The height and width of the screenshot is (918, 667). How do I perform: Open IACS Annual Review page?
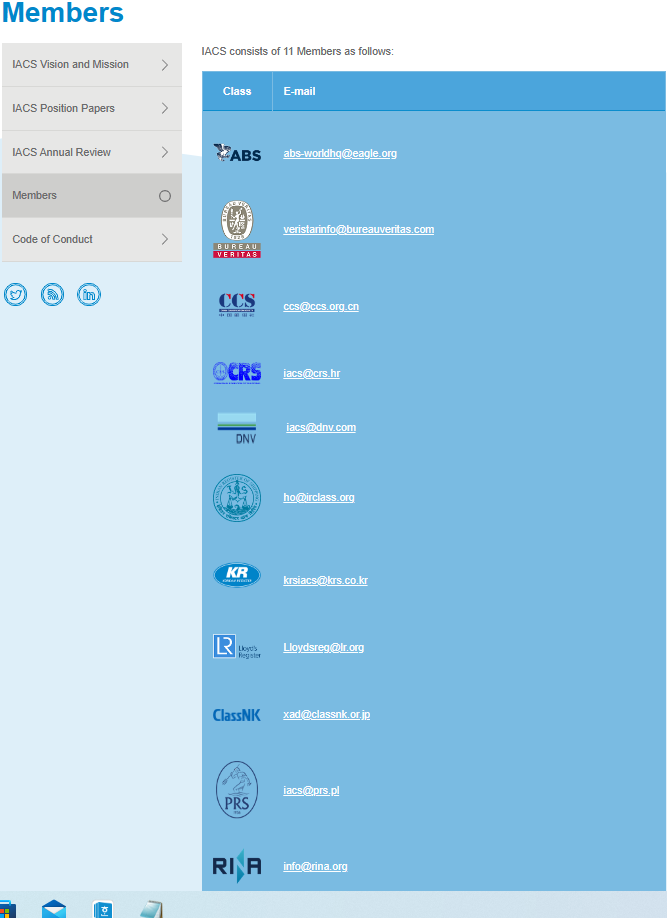click(x=92, y=152)
